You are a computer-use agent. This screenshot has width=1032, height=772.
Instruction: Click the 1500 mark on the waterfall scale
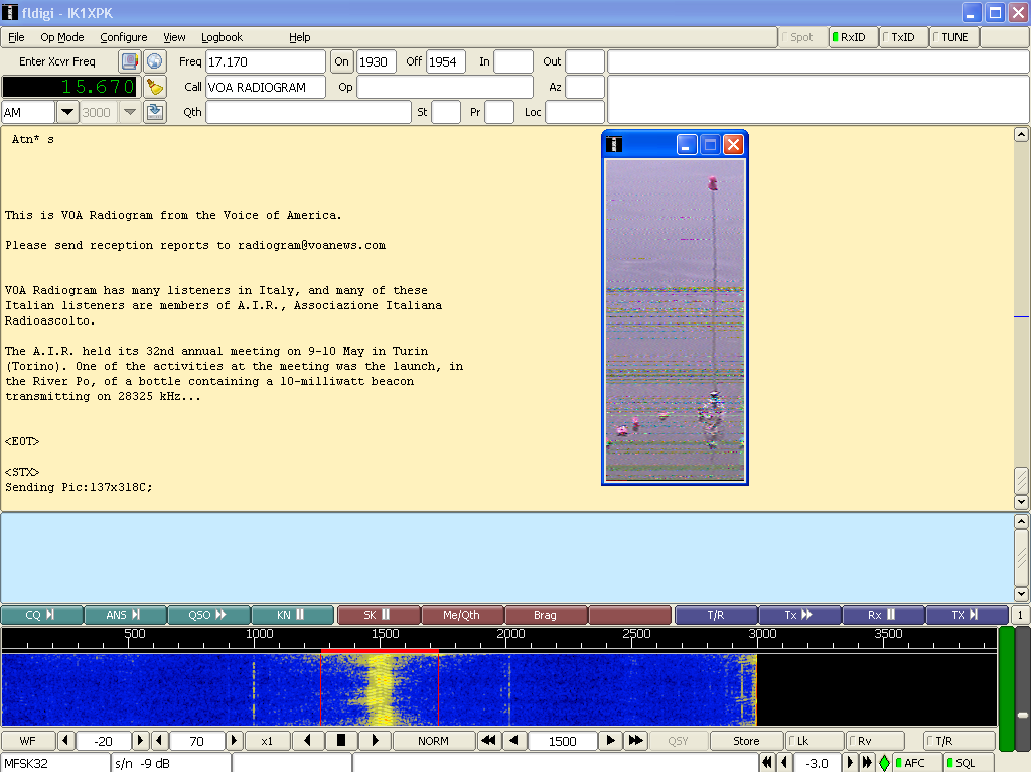386,634
